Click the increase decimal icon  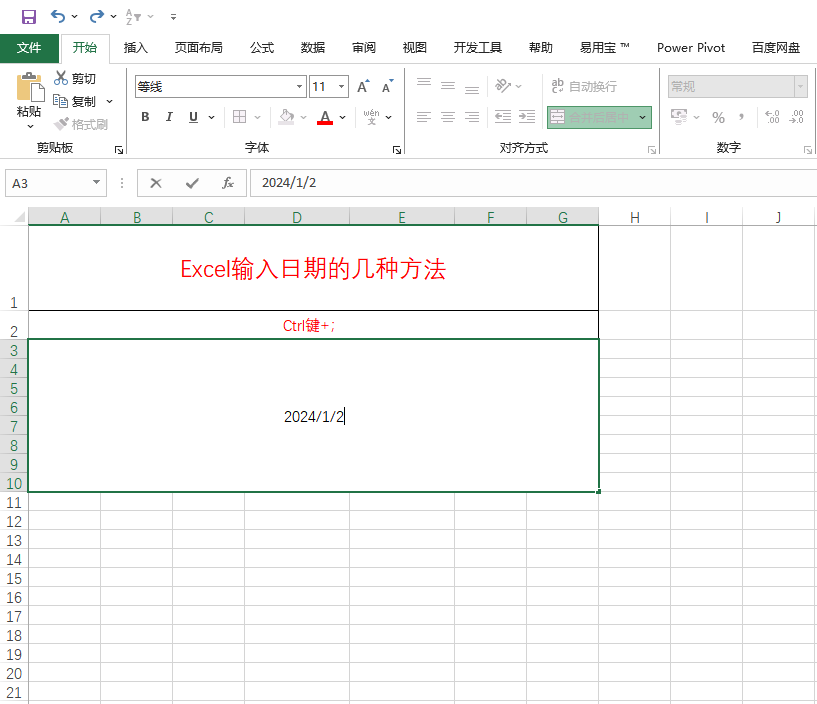pyautogui.click(x=772, y=117)
